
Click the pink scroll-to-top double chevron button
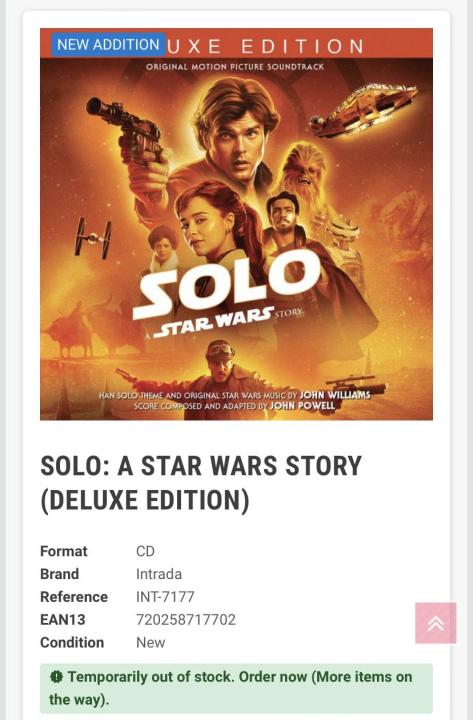435,623
